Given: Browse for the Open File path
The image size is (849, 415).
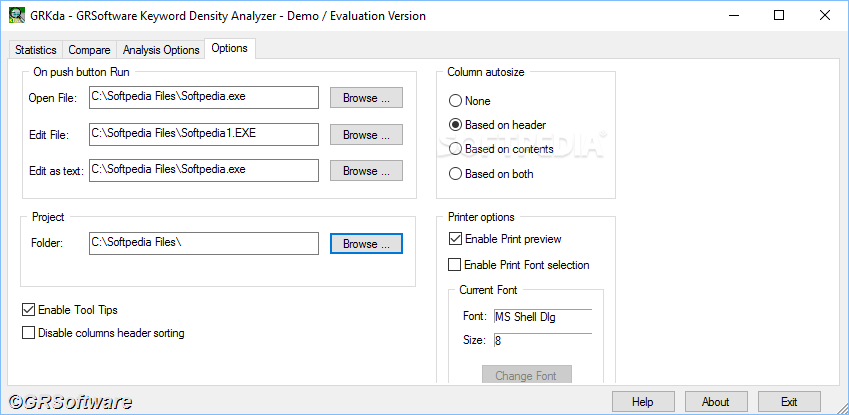Looking at the screenshot, I should pyautogui.click(x=367, y=98).
